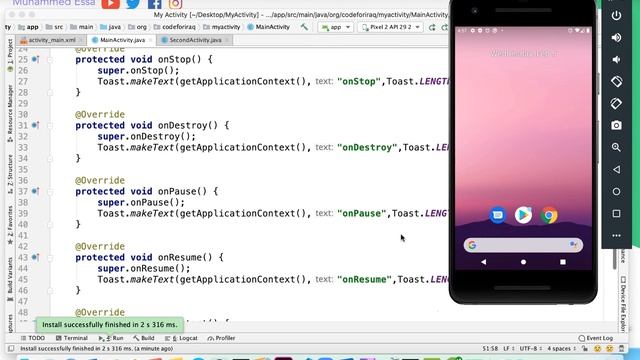The width and height of the screenshot is (640, 360).
Task: Toggle the read-only lock icon in status bar
Action: (585, 349)
